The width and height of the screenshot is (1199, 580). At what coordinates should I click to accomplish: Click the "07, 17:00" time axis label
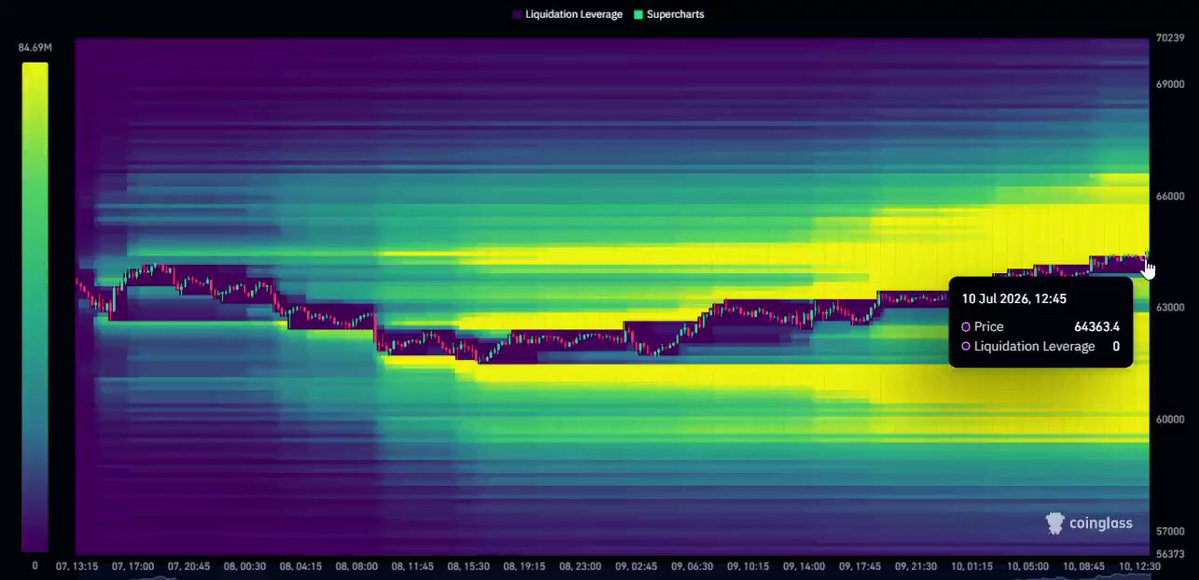(x=133, y=567)
